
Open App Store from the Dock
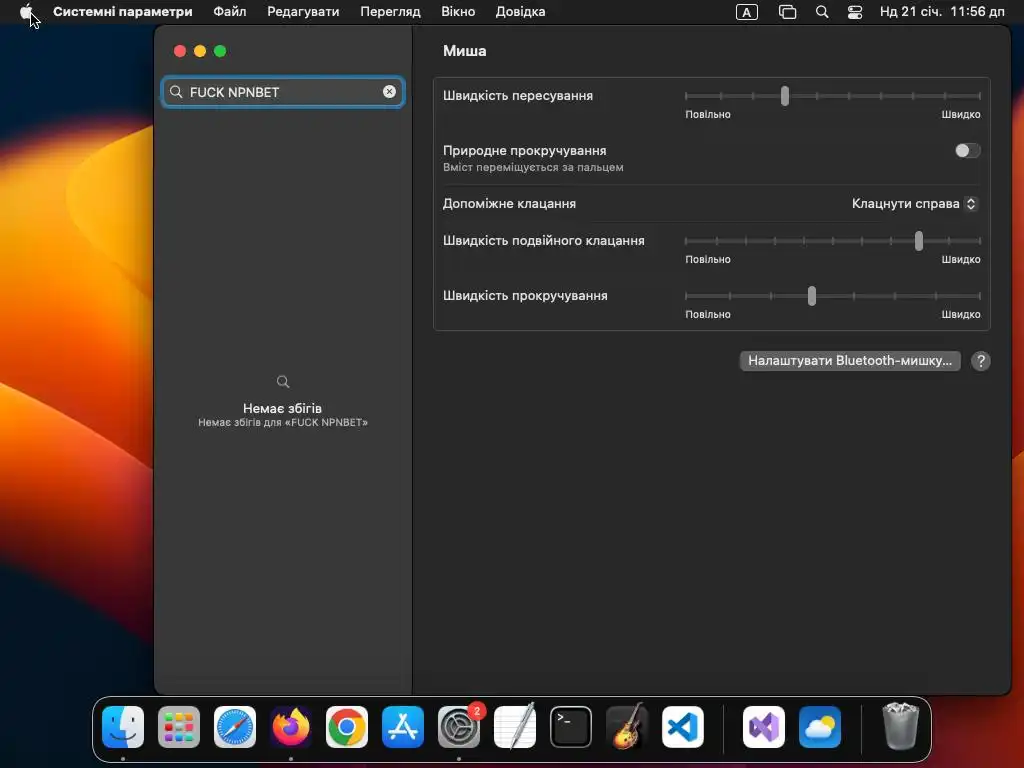[403, 727]
